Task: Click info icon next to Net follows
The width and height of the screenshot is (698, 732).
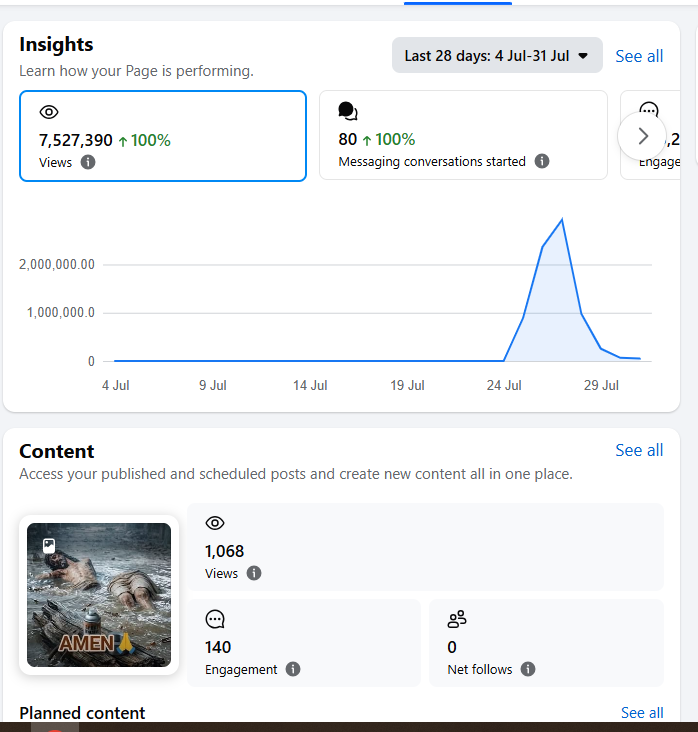Action: (528, 669)
